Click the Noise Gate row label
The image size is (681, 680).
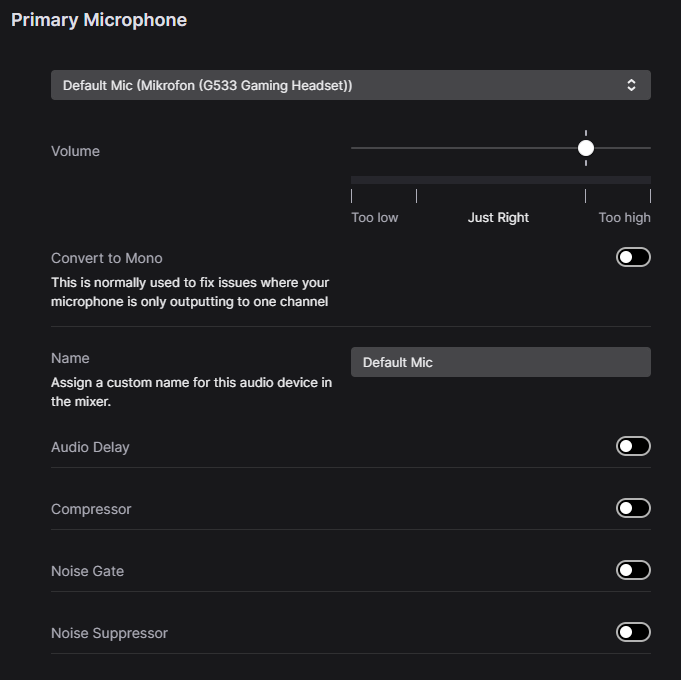(87, 571)
